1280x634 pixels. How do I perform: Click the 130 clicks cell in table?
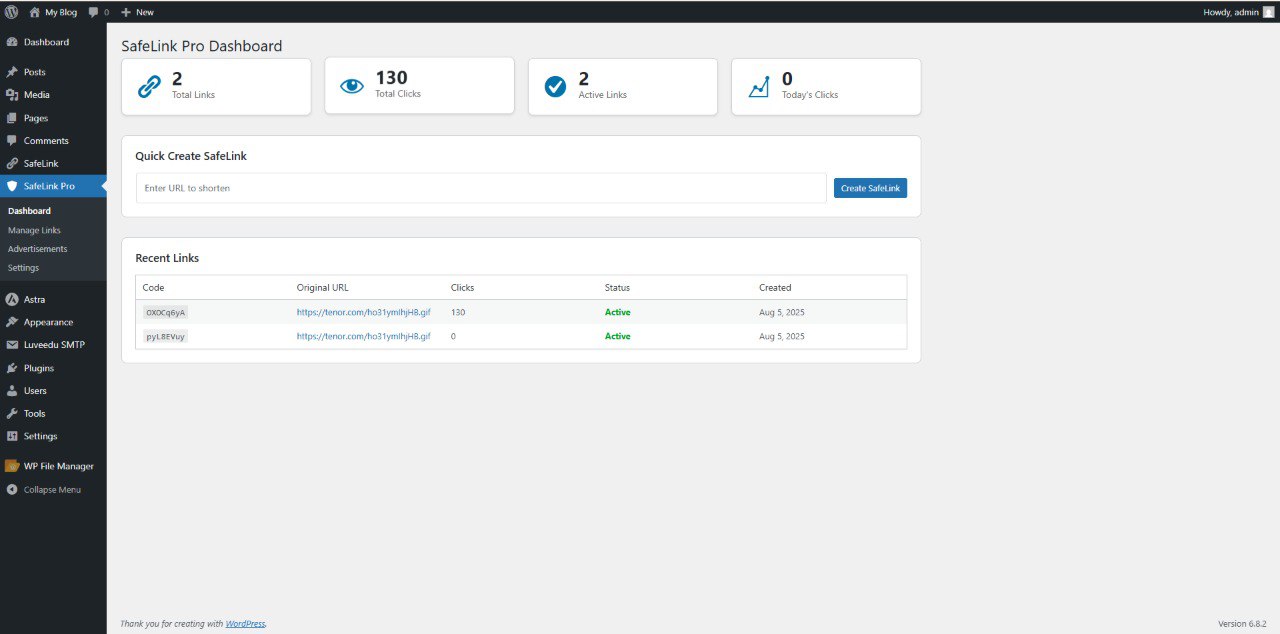point(458,312)
